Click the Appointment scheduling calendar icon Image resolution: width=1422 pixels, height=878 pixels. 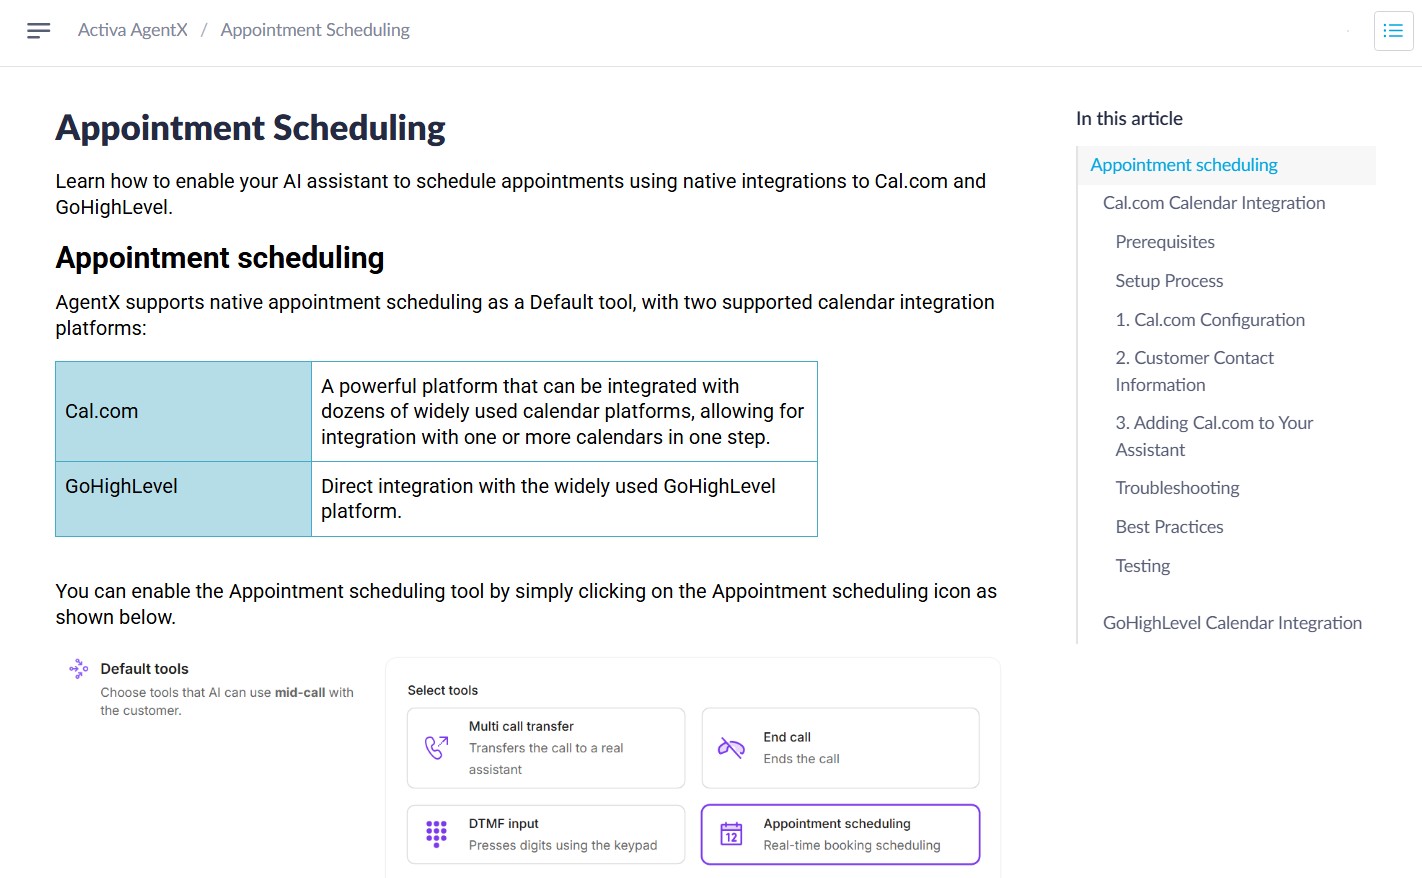[x=732, y=834]
